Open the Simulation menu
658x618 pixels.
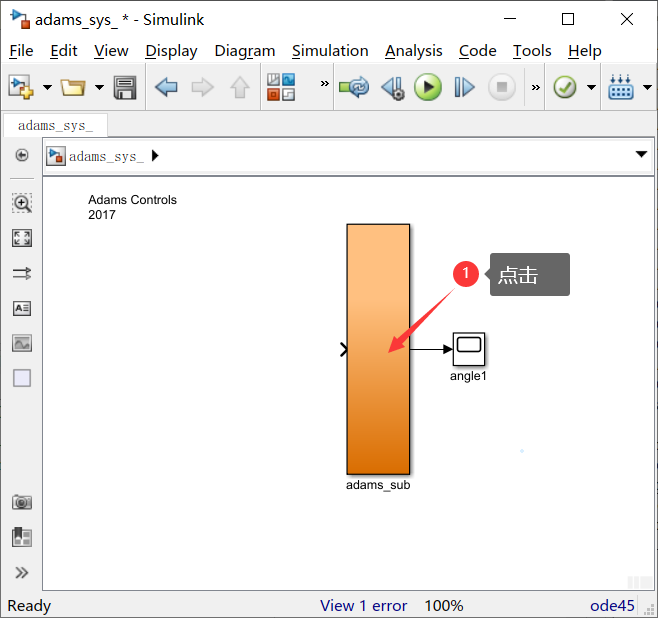(x=330, y=51)
